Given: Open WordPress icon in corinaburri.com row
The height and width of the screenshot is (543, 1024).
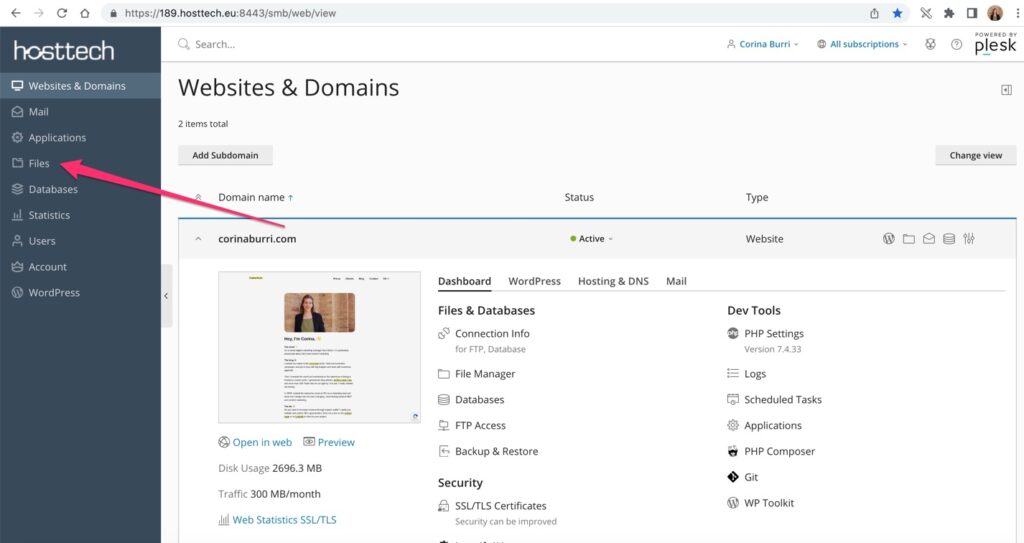Looking at the screenshot, I should 888,239.
